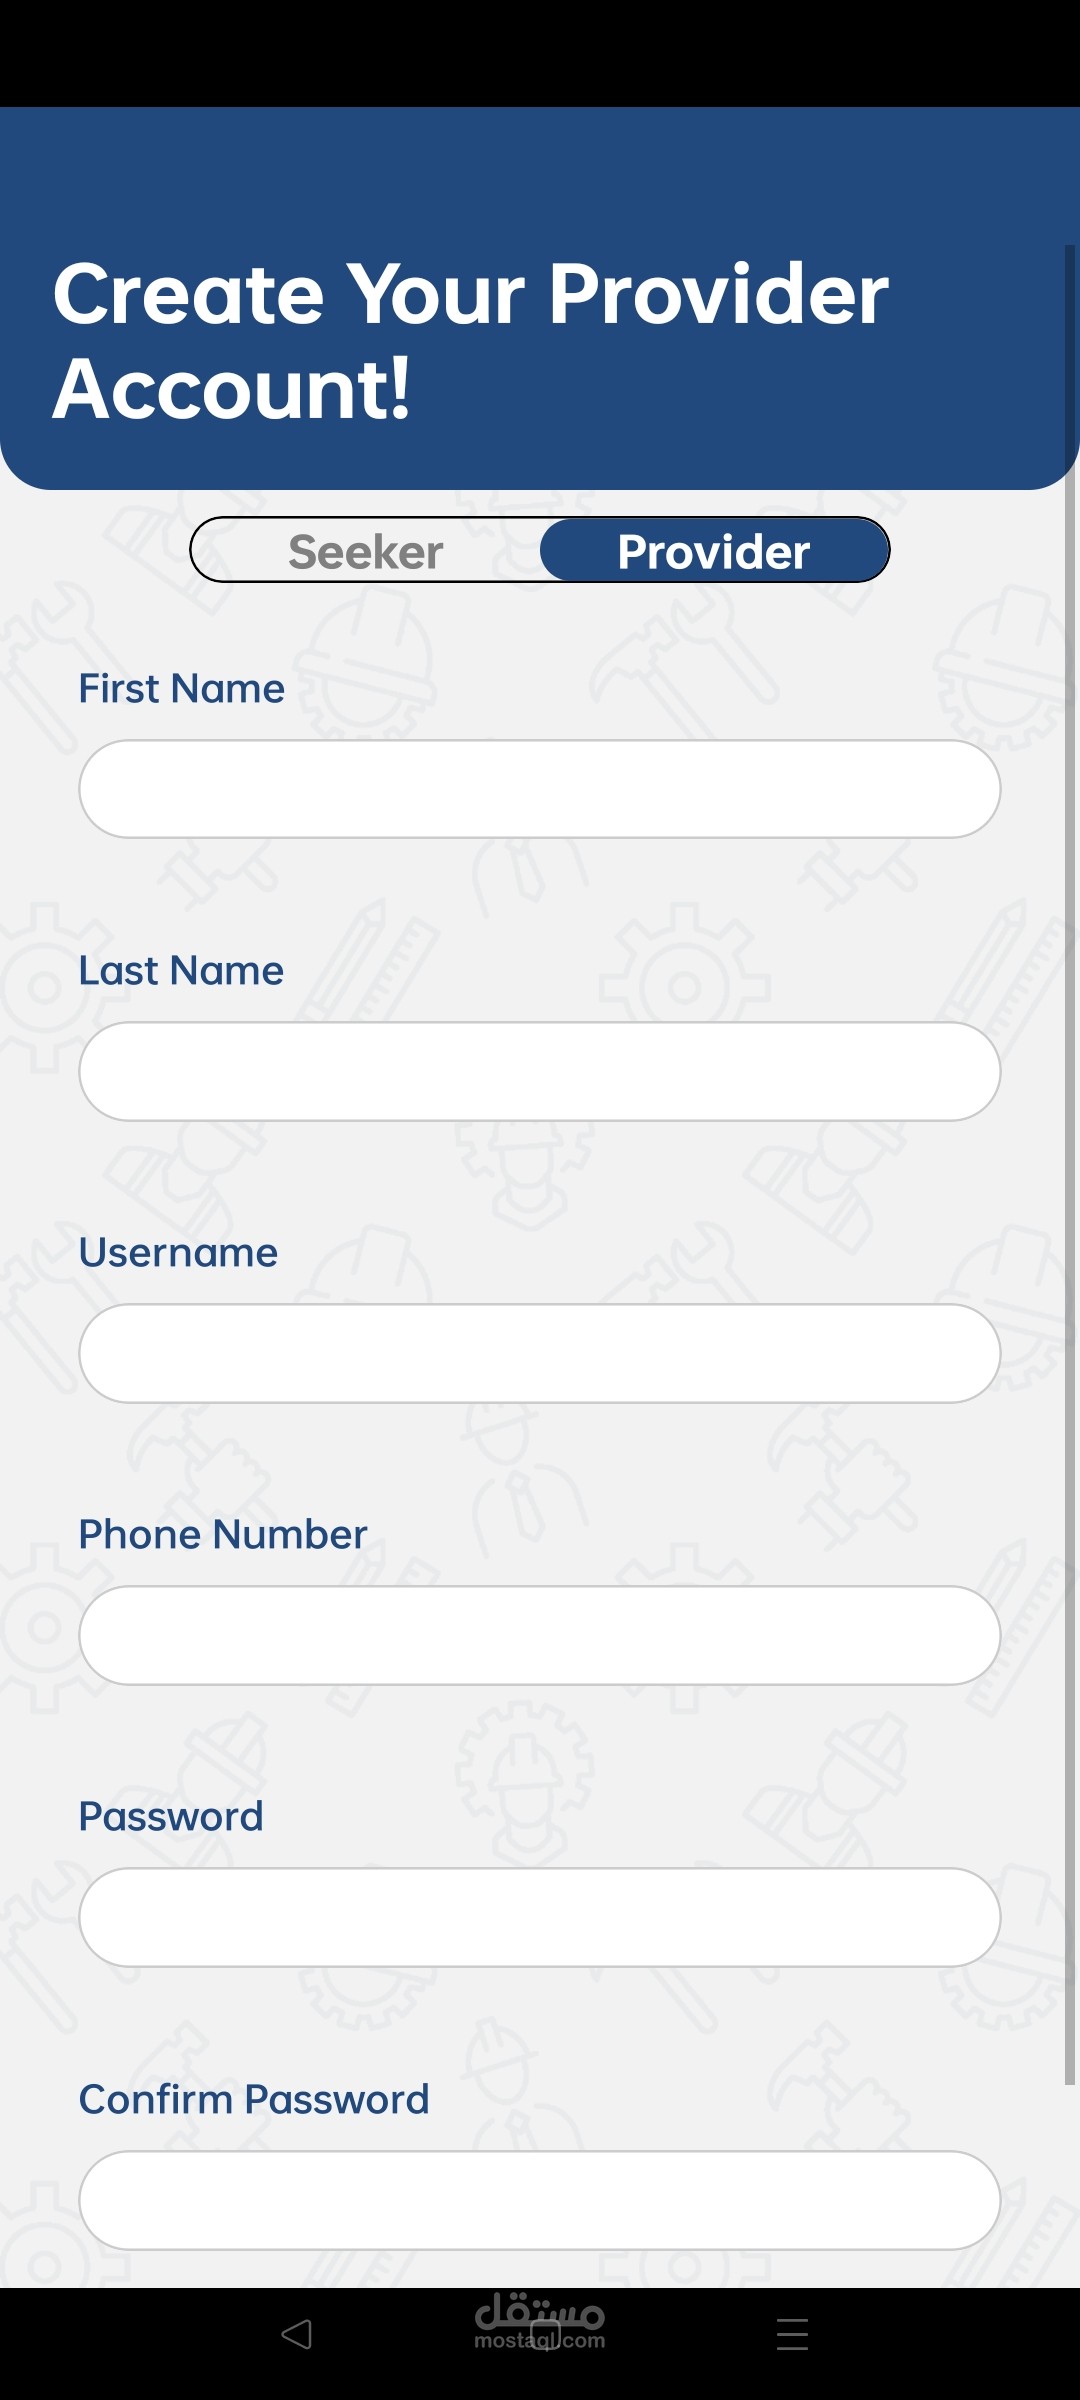1080x2400 pixels.
Task: Select the Phone Number entry field
Action: (x=540, y=1635)
